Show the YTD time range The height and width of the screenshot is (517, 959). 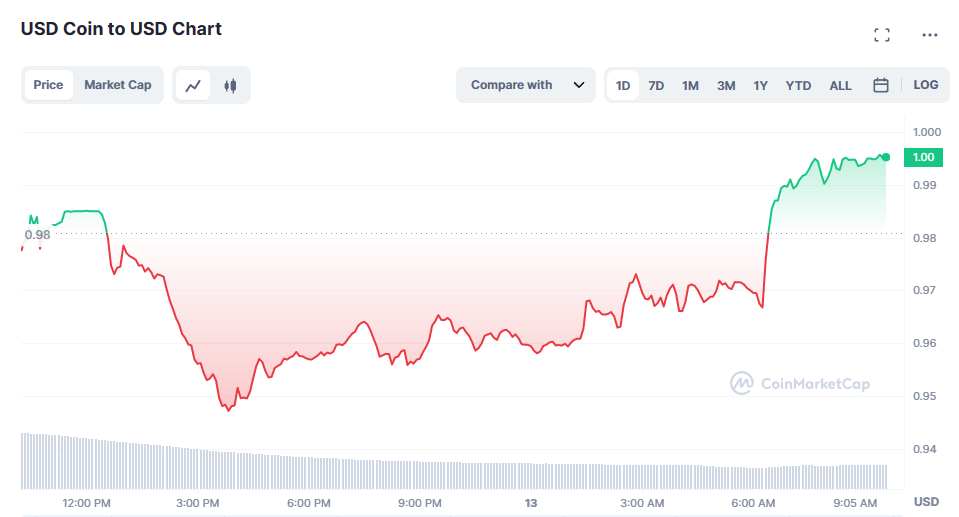[x=798, y=85]
